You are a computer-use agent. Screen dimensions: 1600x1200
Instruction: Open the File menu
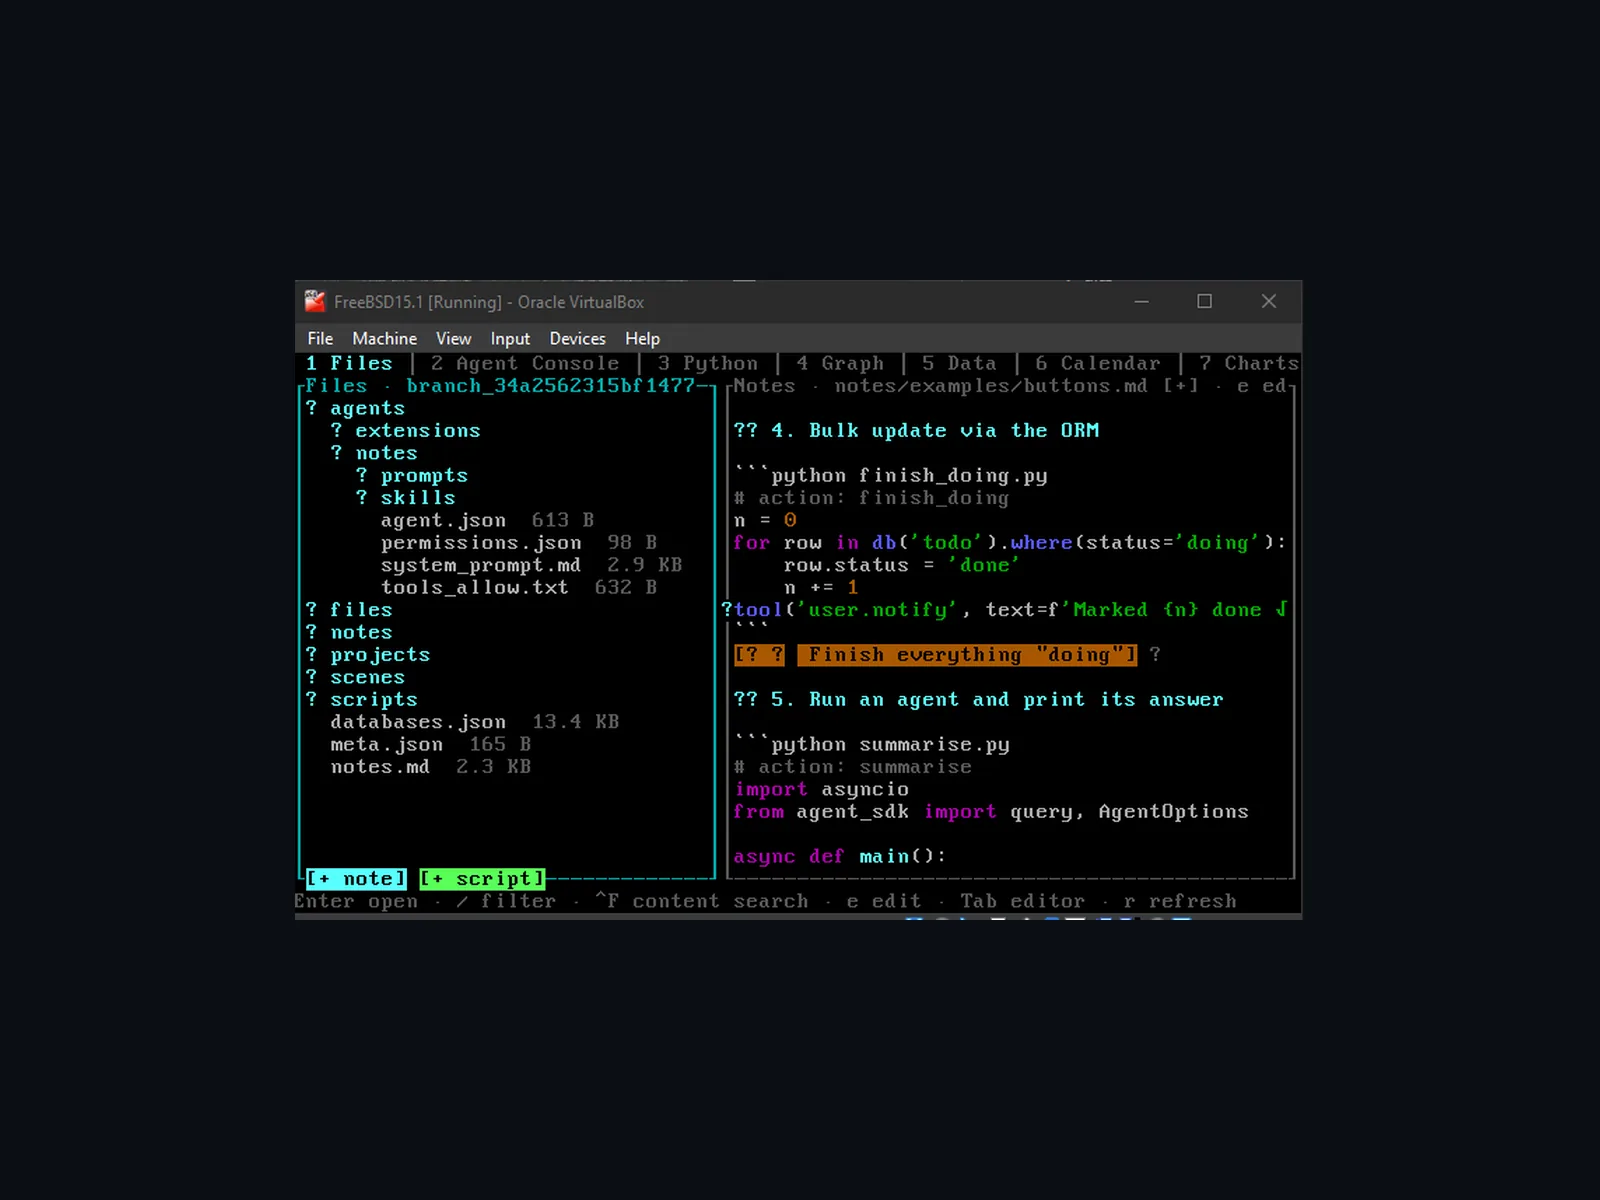(320, 339)
